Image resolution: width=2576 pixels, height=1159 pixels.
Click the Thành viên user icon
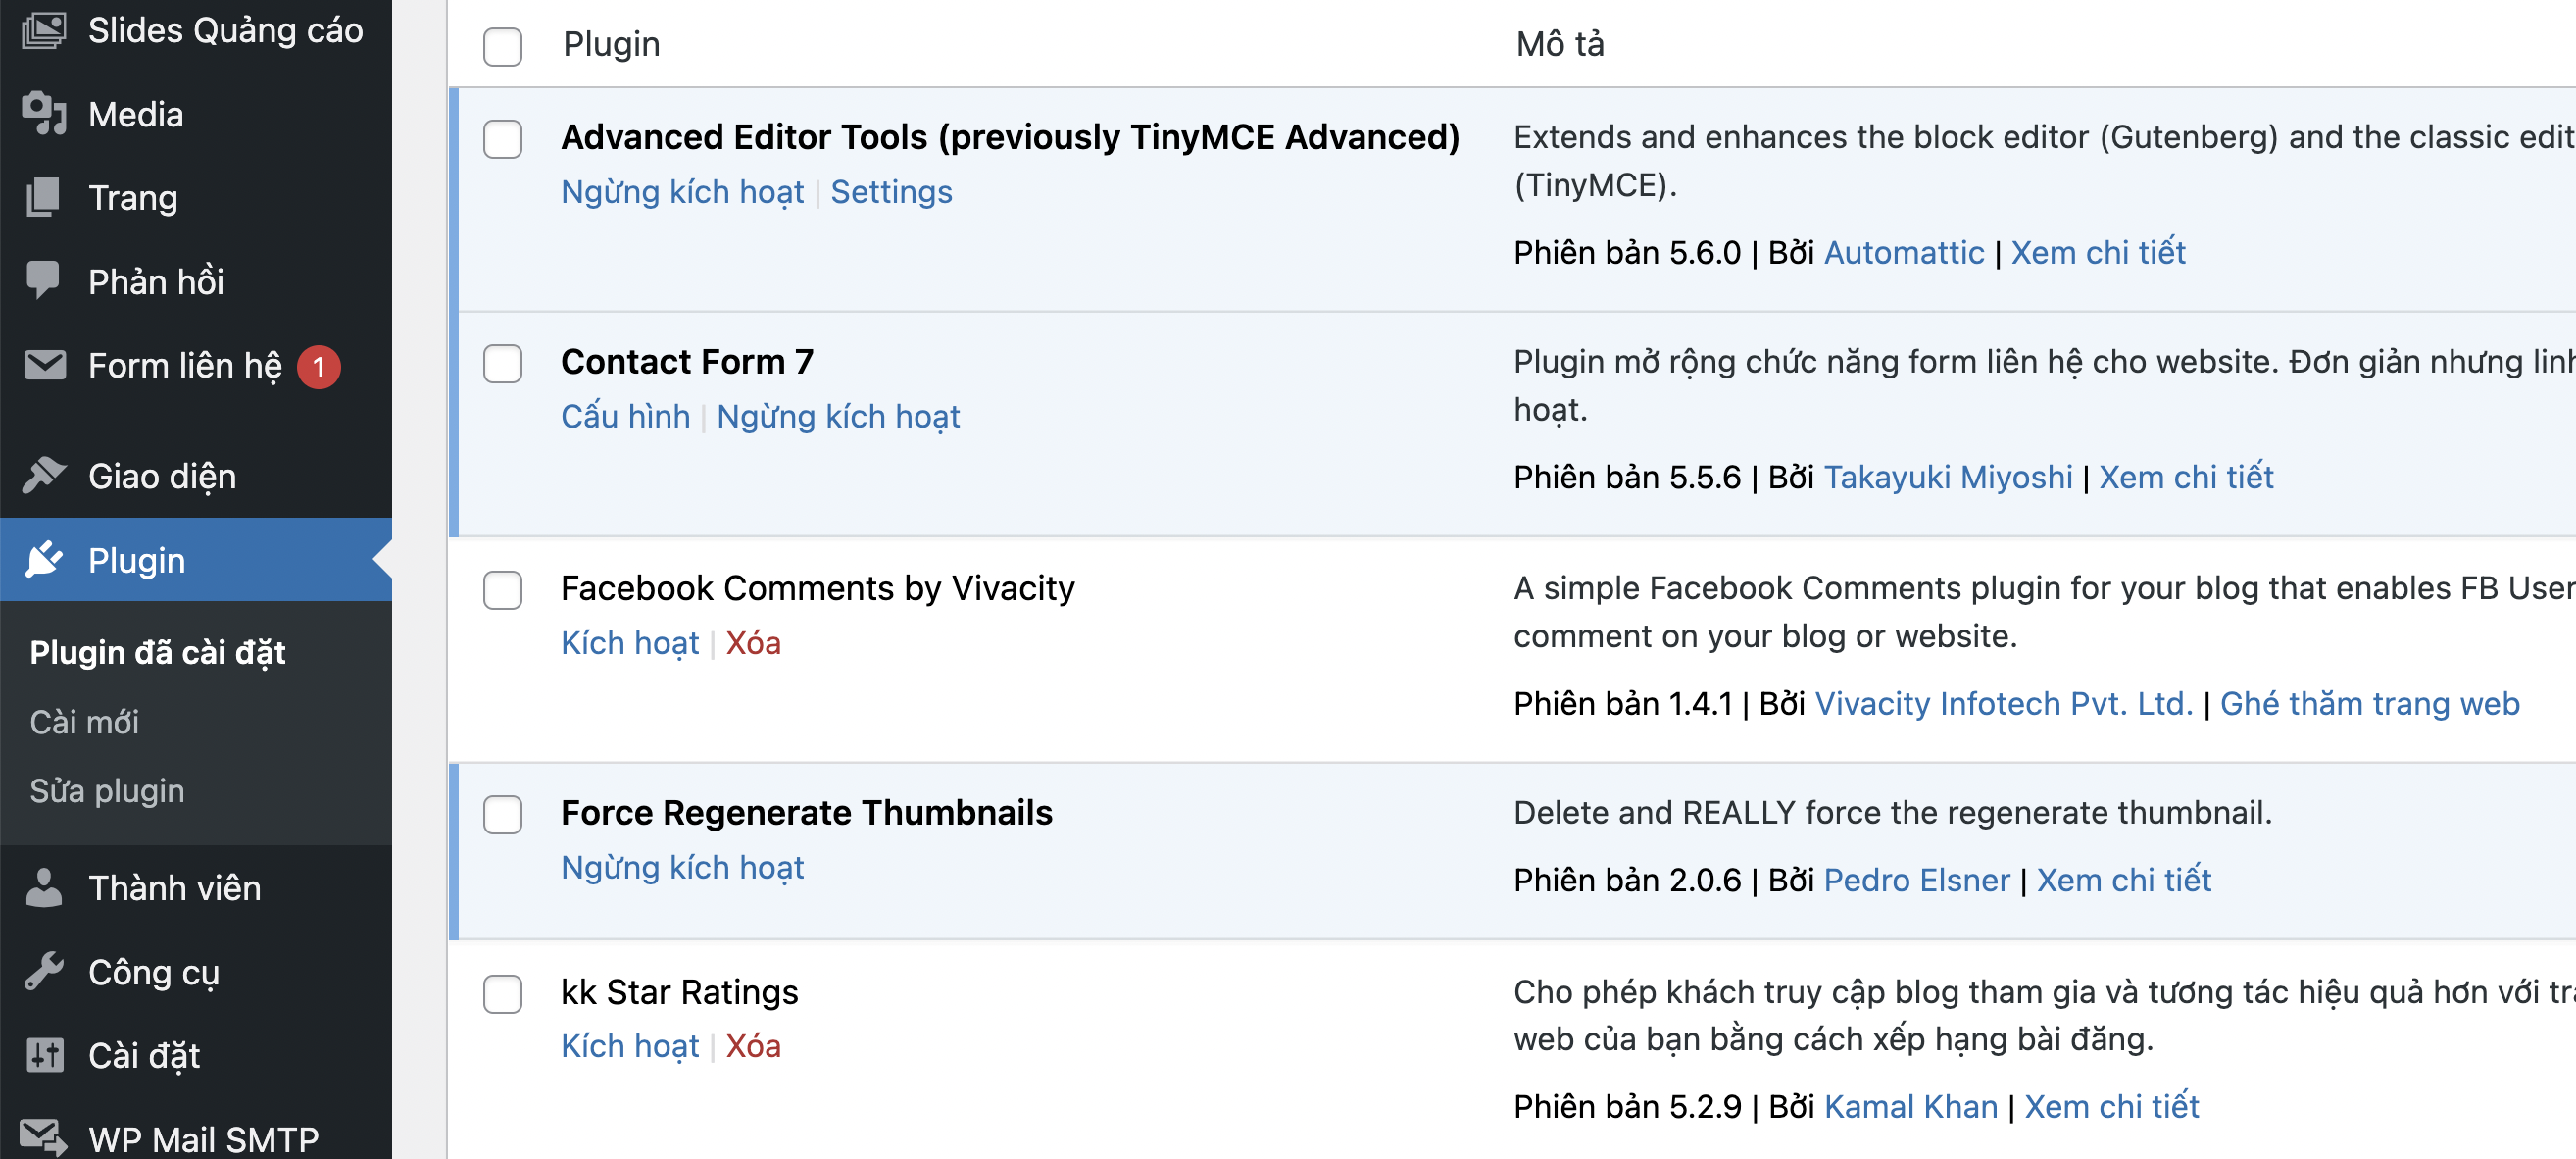(44, 888)
